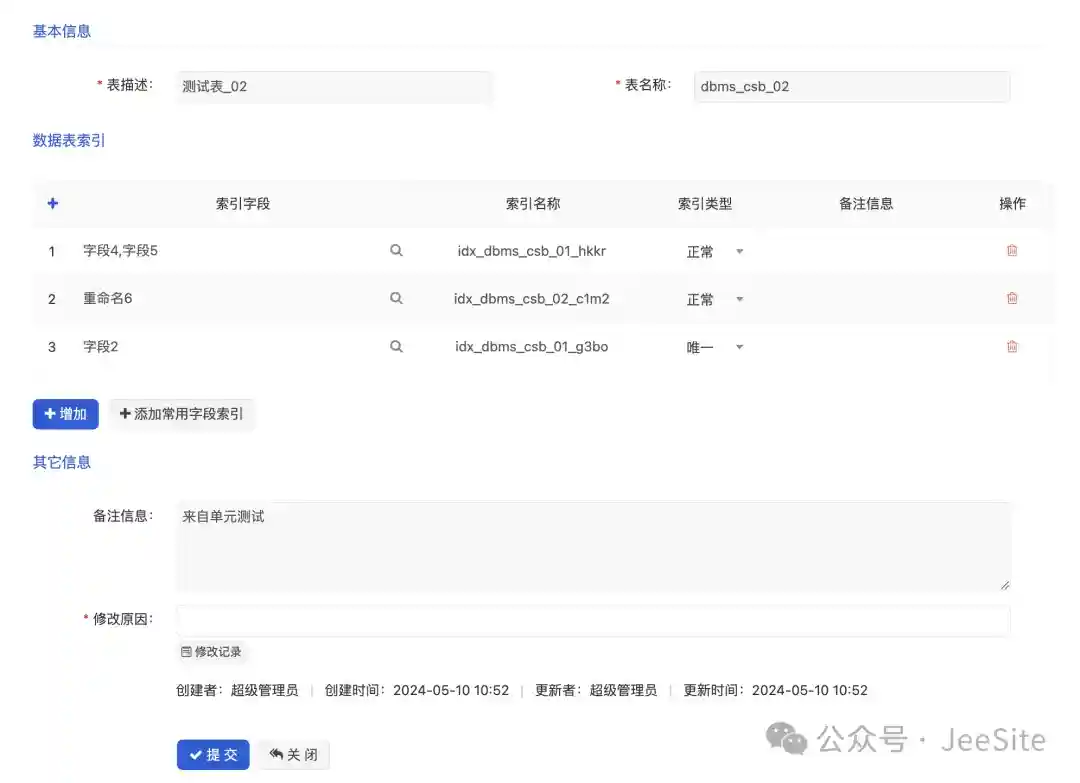Change the 唯一 index type dropdown
The image size is (1080, 783).
pos(714,347)
